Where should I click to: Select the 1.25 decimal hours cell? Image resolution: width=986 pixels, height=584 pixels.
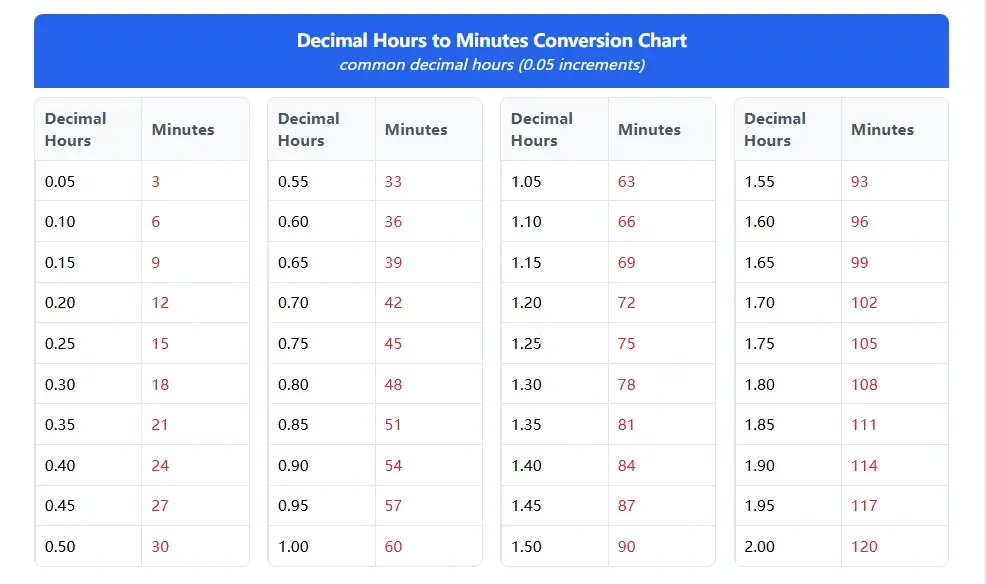526,344
